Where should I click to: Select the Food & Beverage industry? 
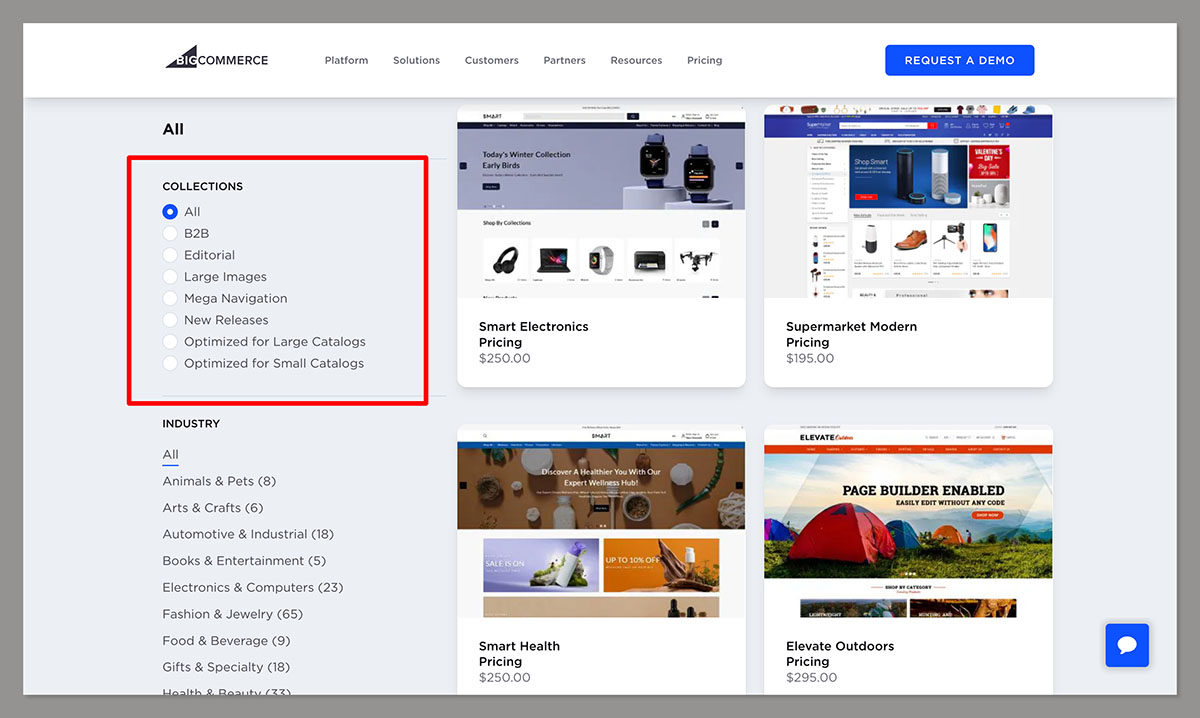[226, 640]
